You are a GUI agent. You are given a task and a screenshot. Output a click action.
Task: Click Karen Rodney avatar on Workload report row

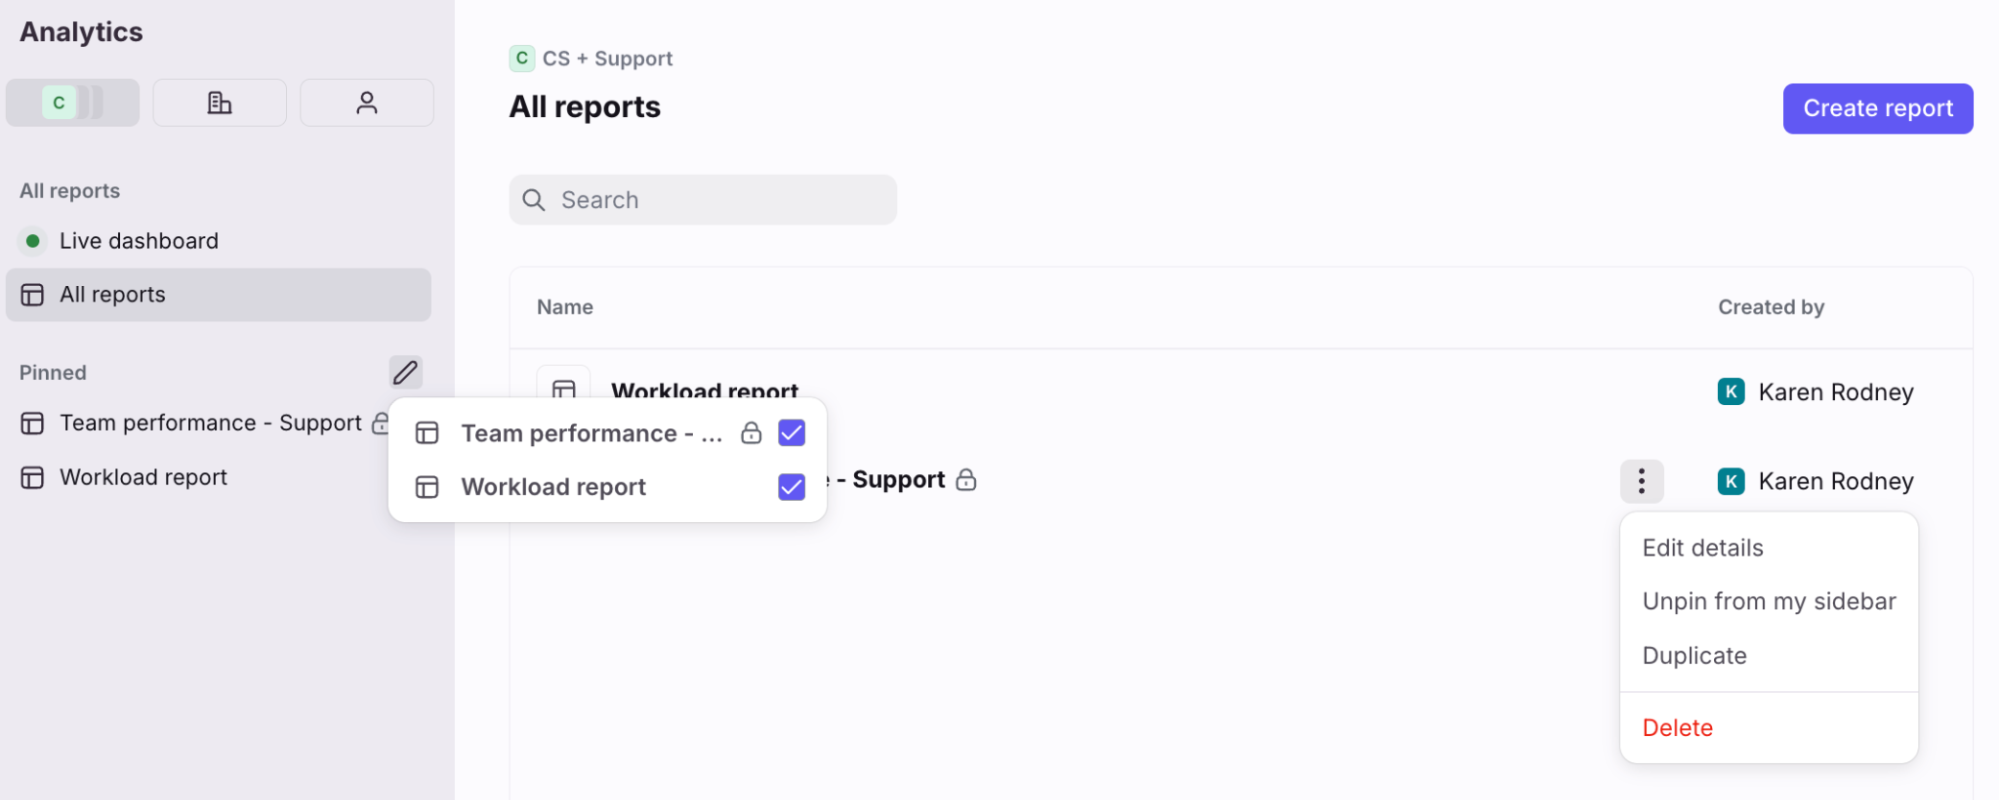(x=1731, y=392)
